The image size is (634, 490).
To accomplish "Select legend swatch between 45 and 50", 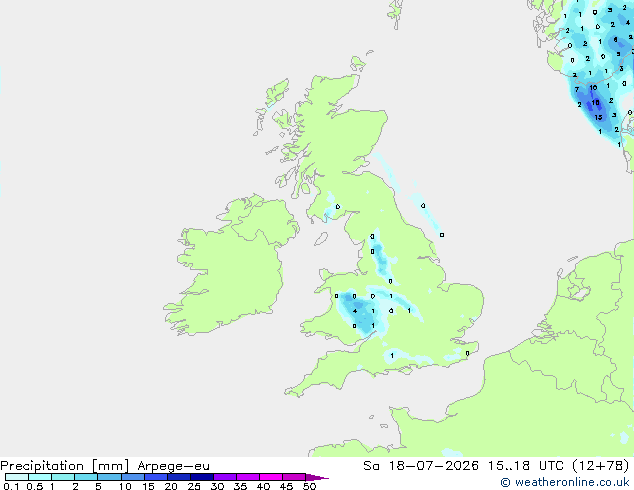I will (293, 477).
